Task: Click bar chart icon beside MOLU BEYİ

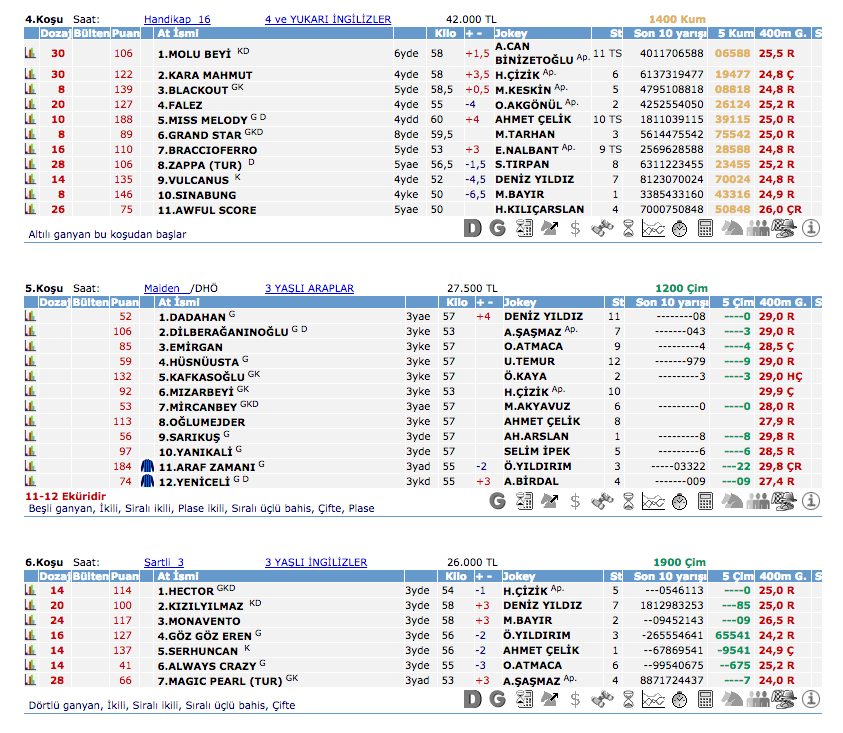Action: click(30, 54)
